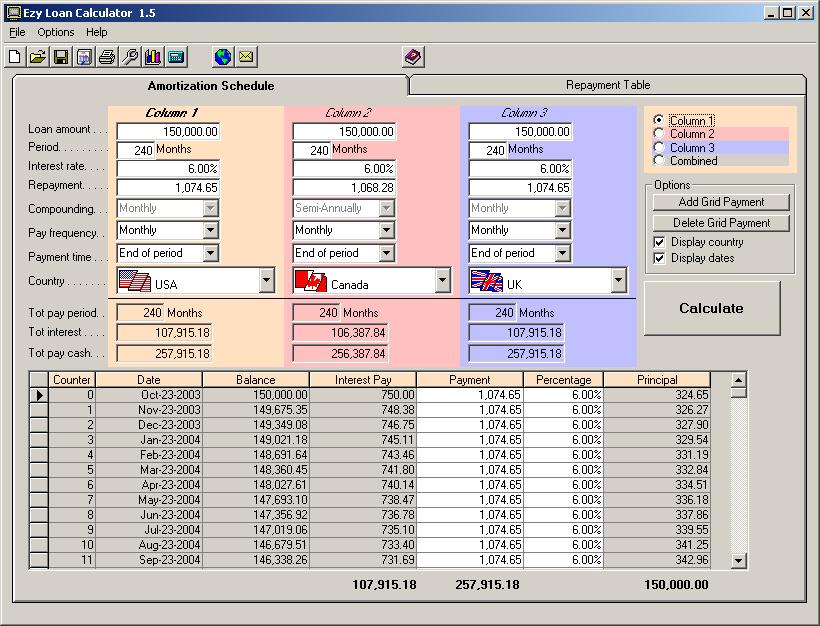Click the Column 1 Loan amount field

point(168,131)
